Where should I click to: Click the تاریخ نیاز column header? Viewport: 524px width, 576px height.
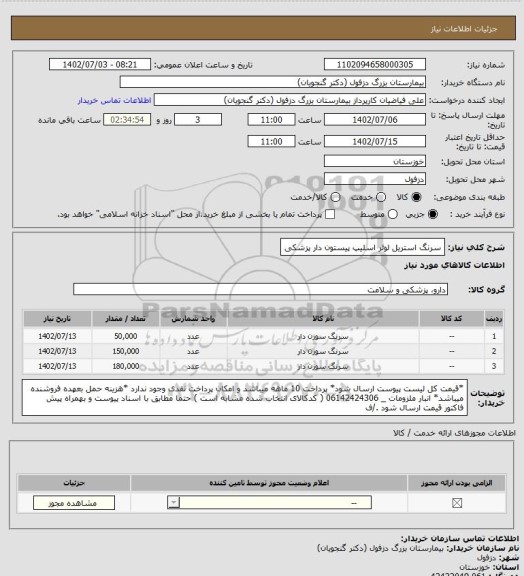click(x=57, y=318)
